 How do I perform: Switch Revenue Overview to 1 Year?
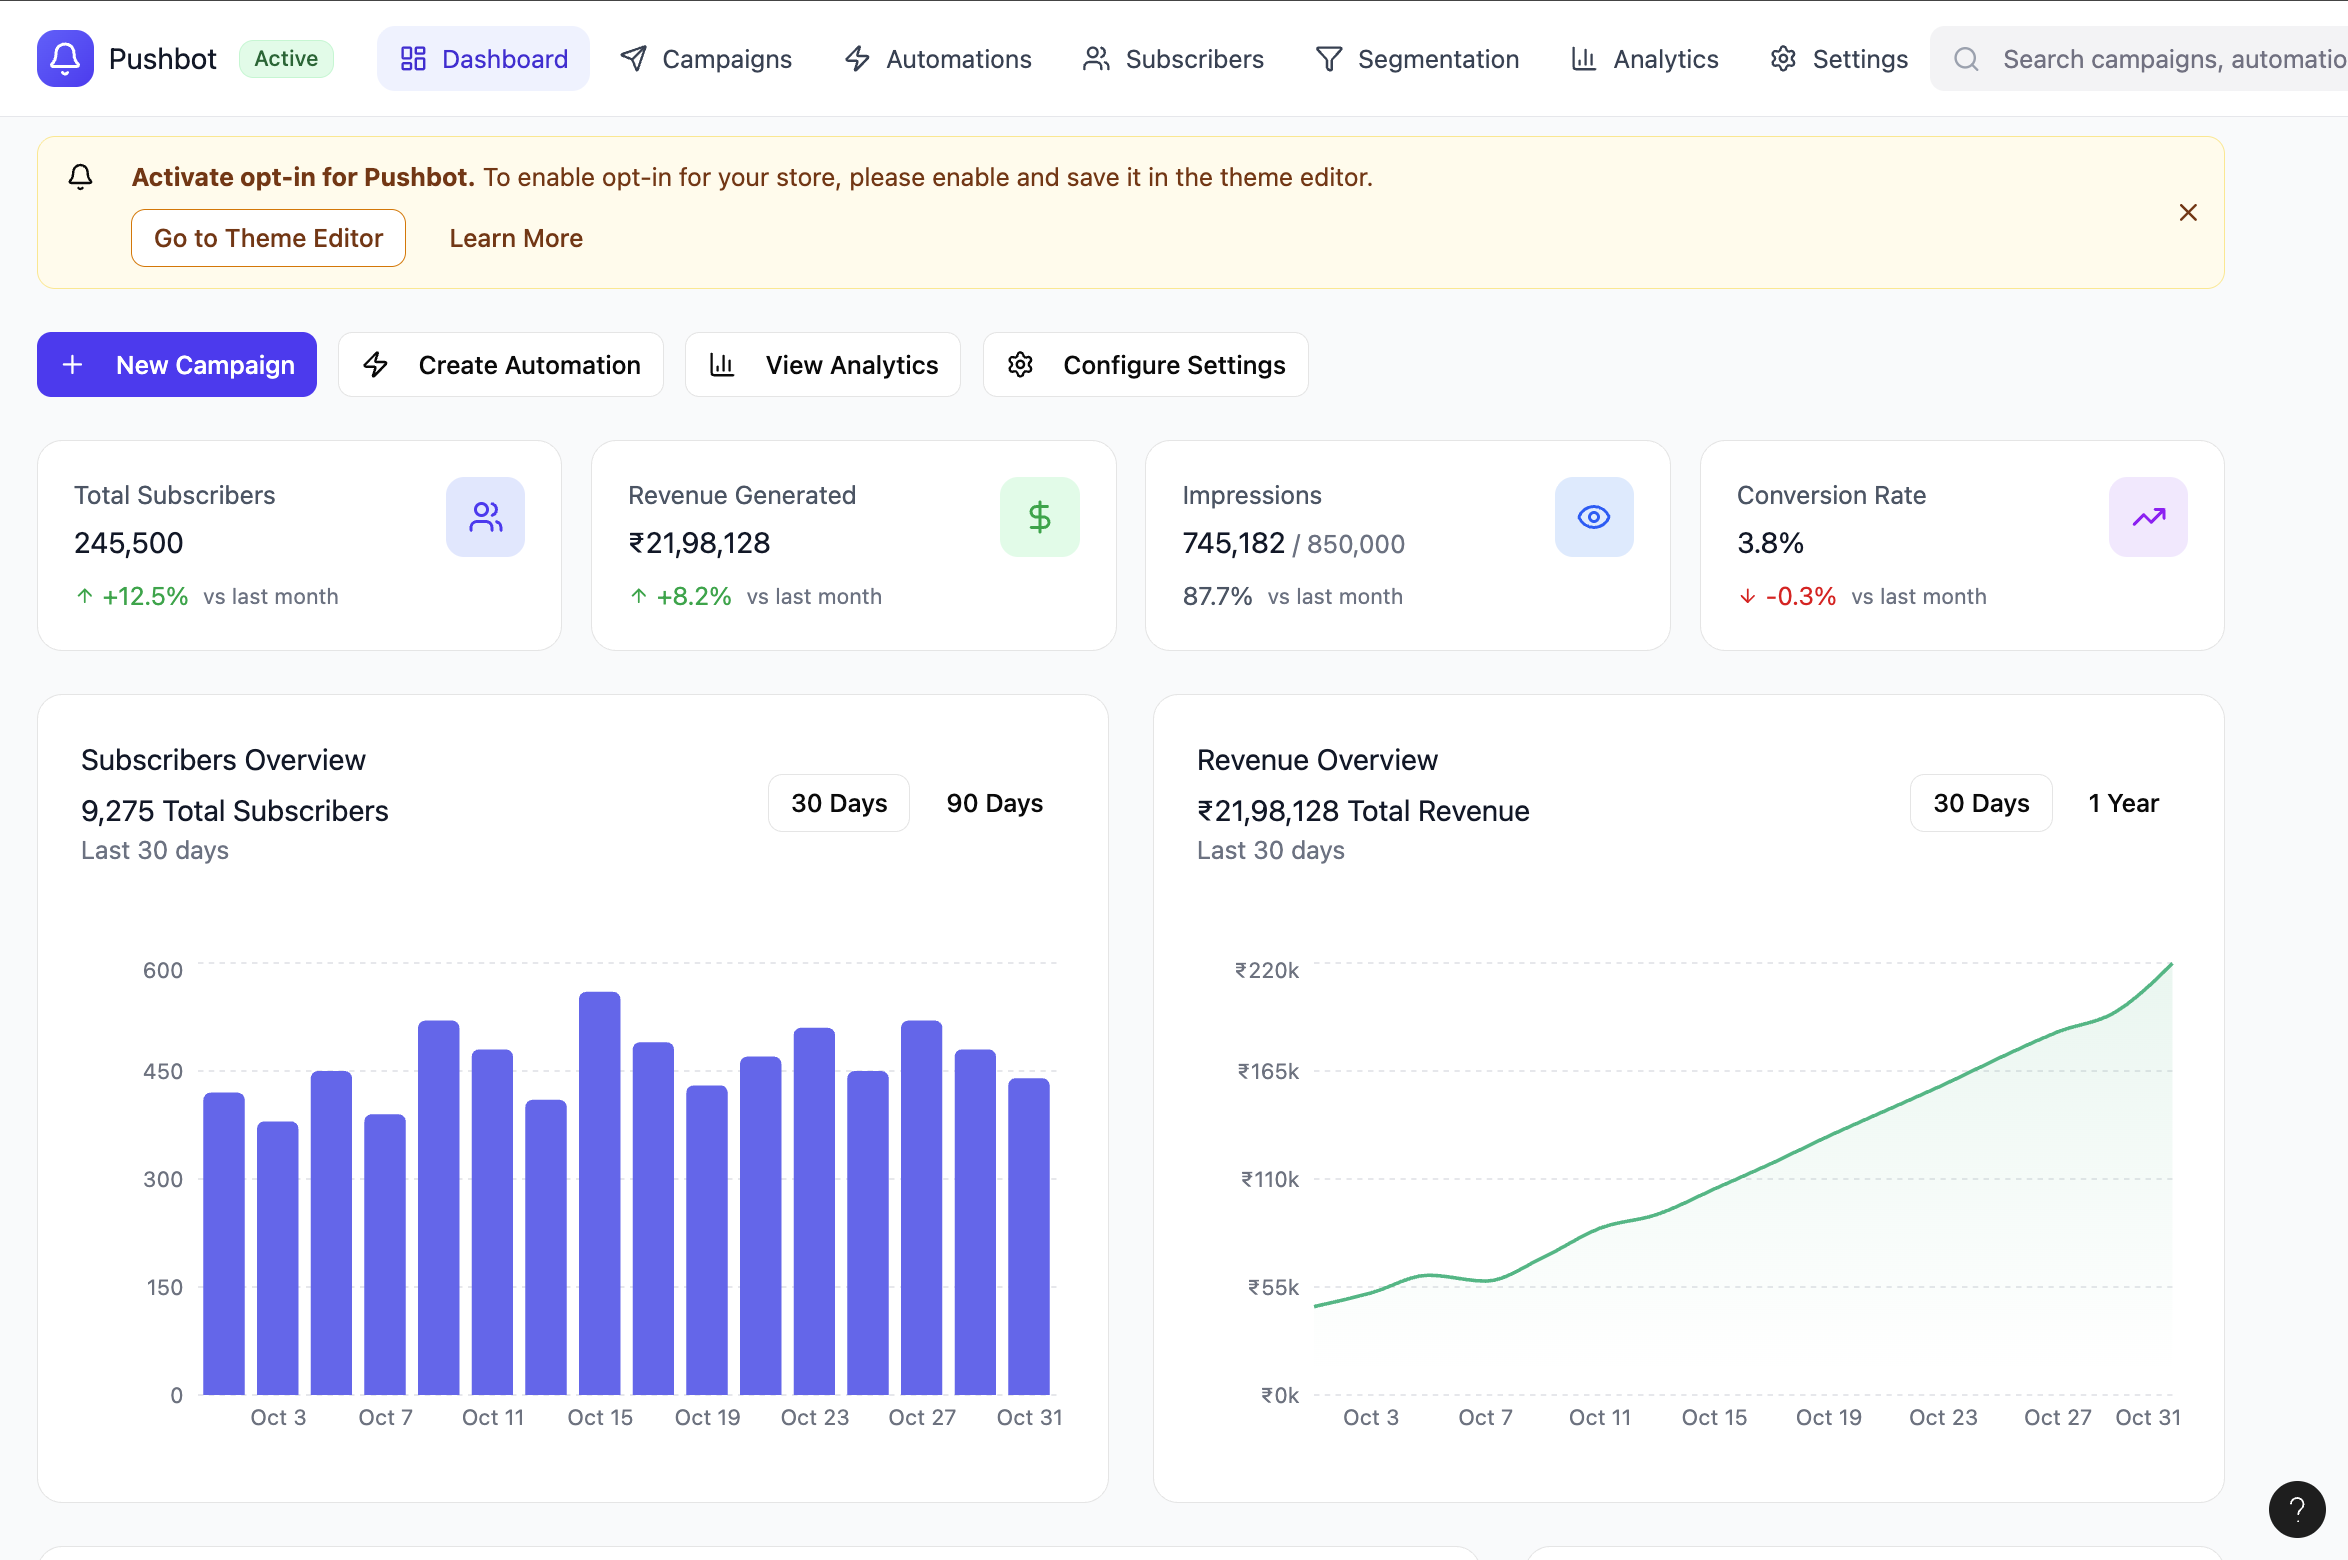pyautogui.click(x=2123, y=803)
